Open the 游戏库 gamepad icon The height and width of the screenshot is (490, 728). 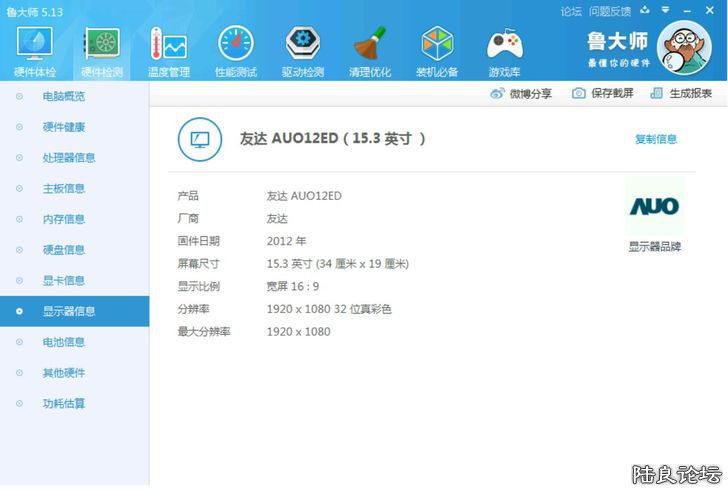pos(504,48)
